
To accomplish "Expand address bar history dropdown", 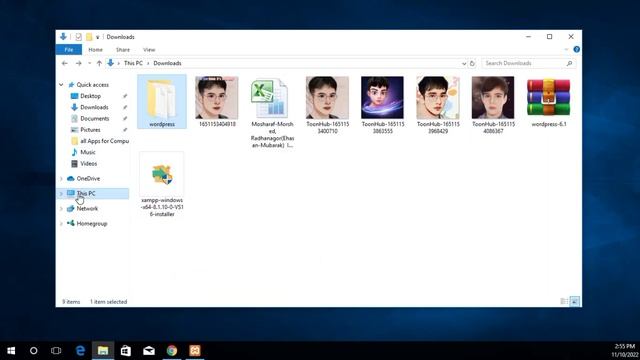I will (464, 64).
